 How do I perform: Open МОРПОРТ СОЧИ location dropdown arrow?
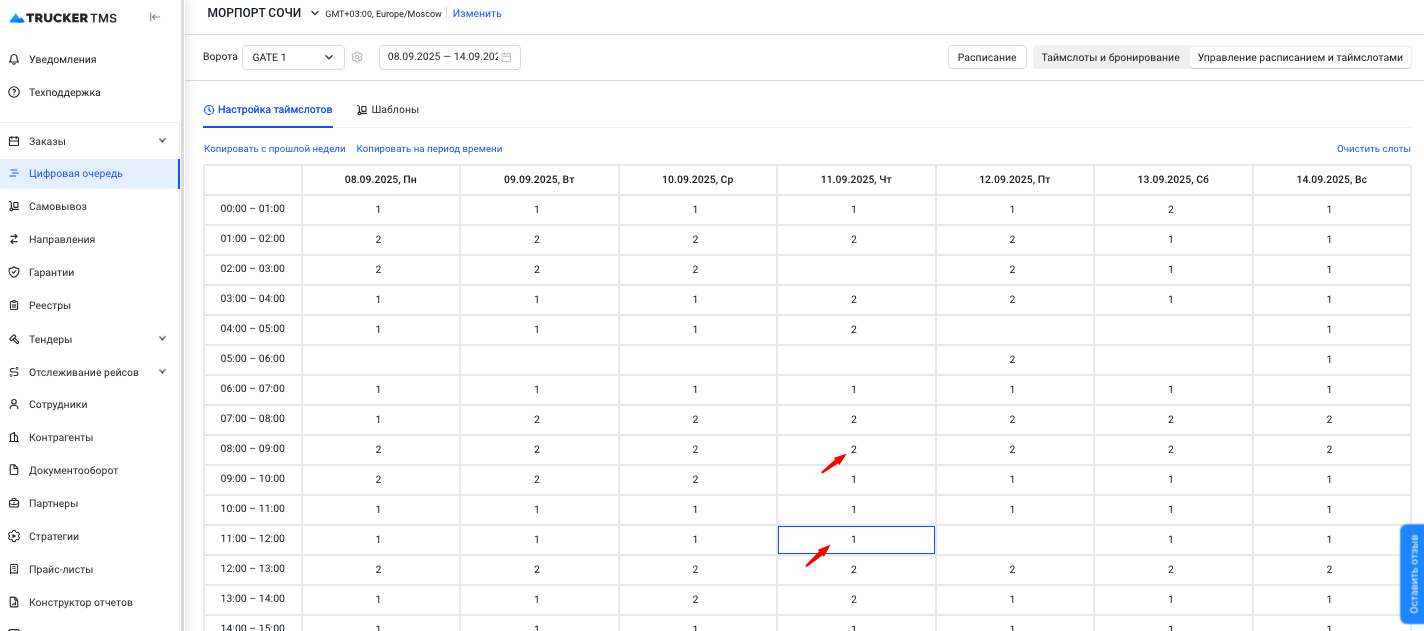coord(314,13)
